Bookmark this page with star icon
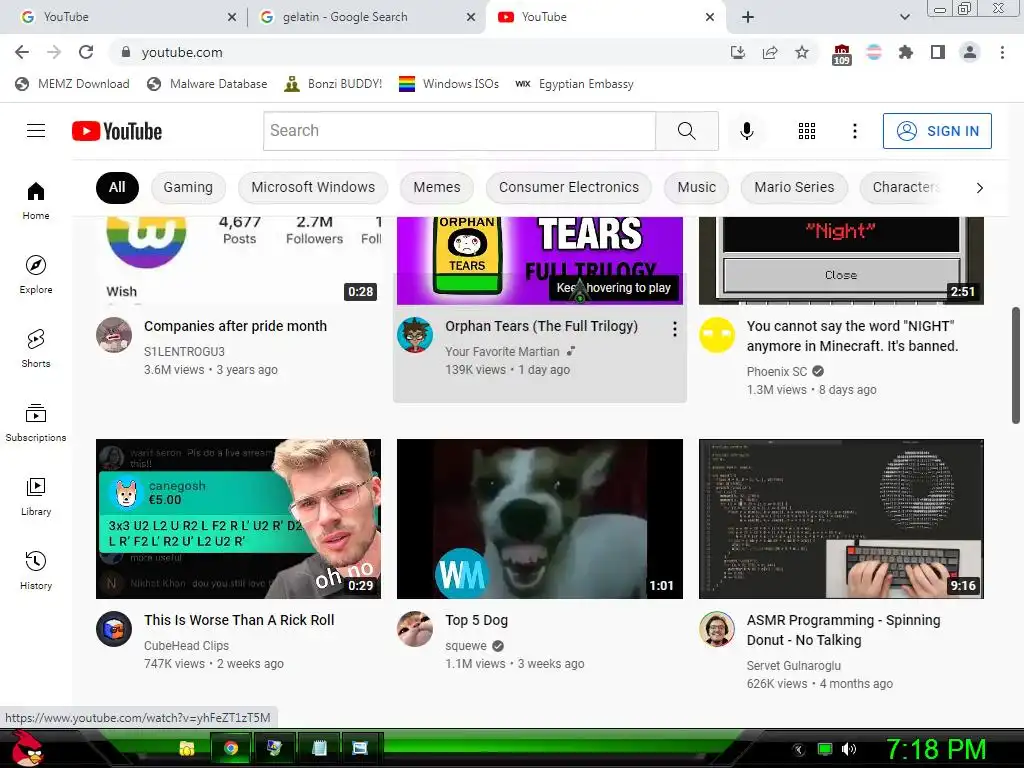 (x=802, y=52)
